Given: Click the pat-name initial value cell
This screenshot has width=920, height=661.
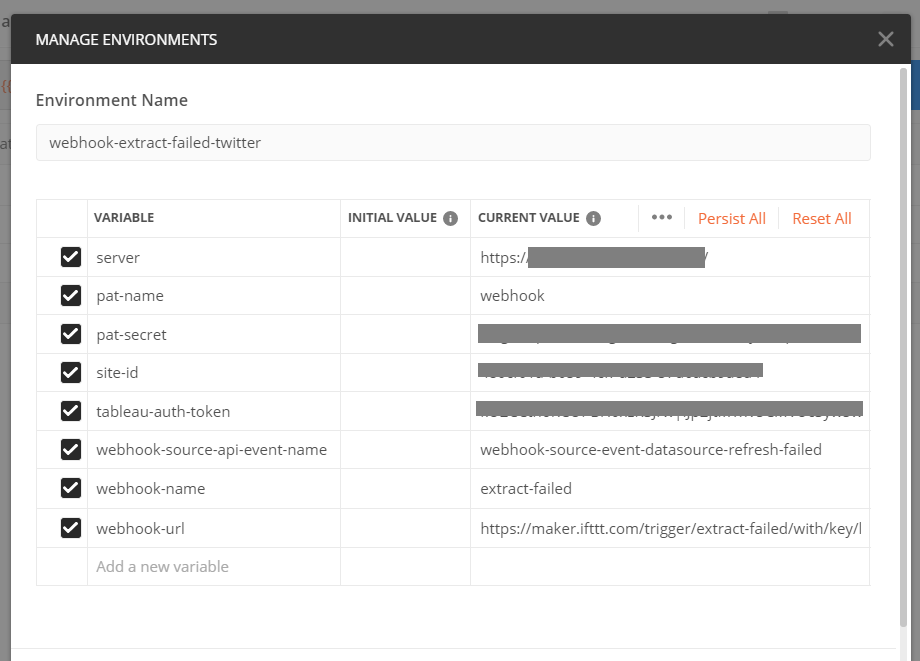Looking at the screenshot, I should point(405,296).
